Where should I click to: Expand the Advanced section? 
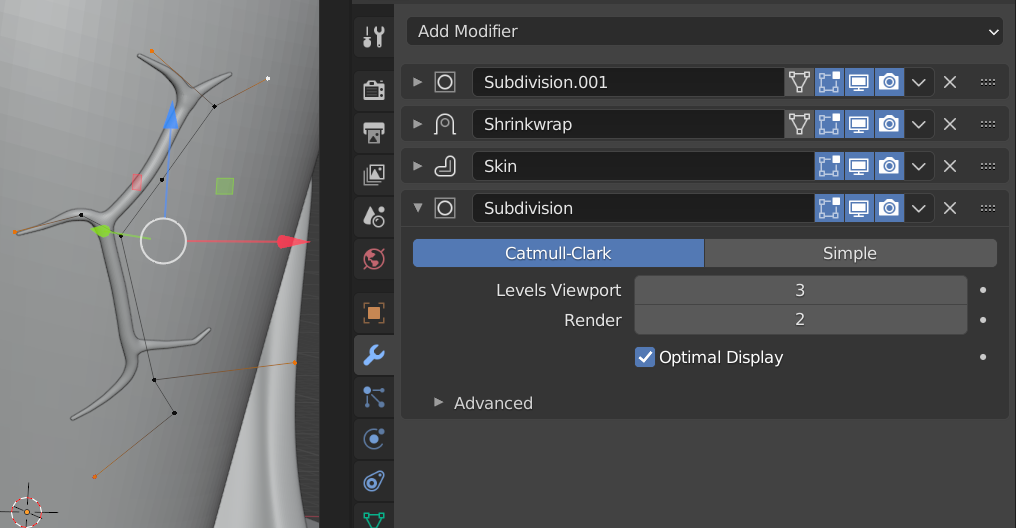pyautogui.click(x=439, y=403)
